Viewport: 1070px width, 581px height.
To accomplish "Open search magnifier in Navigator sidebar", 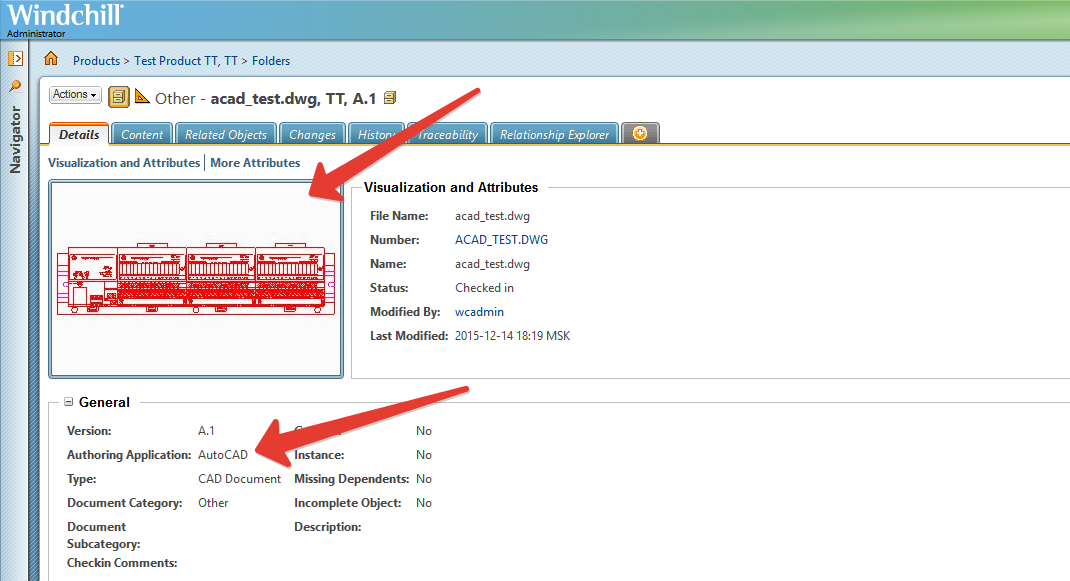I will pos(15,86).
